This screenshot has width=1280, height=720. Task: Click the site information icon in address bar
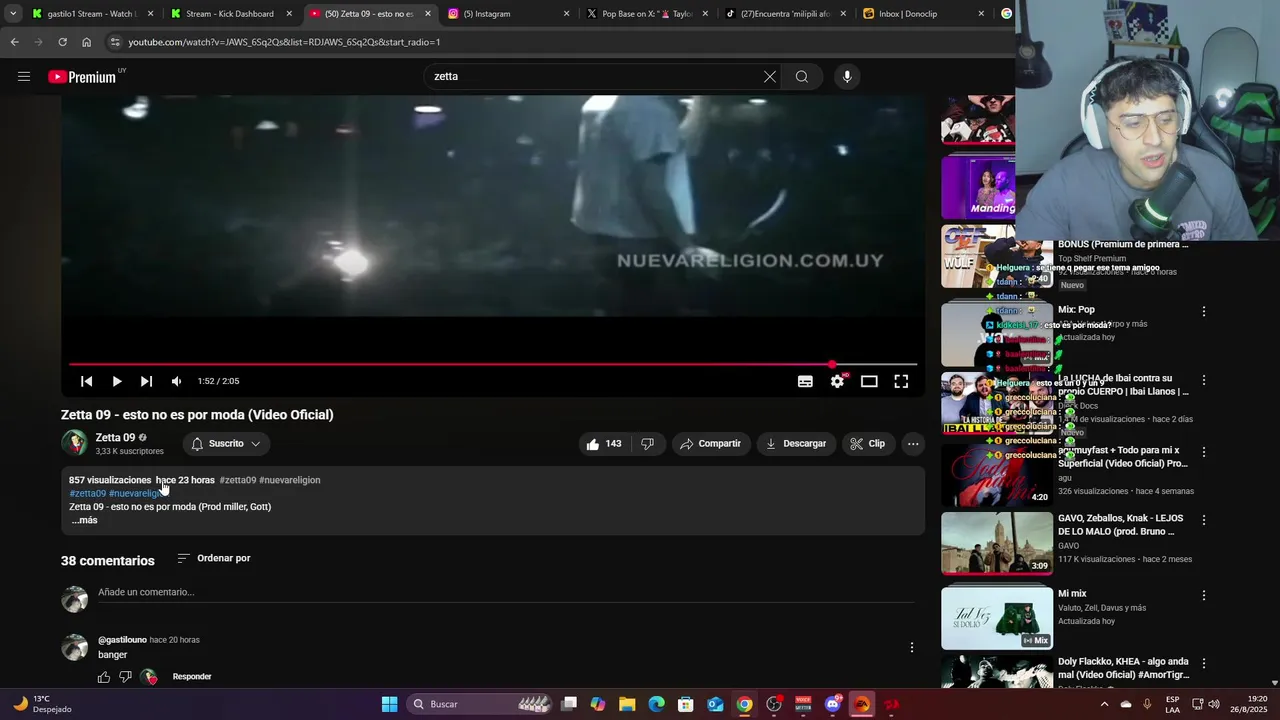click(115, 42)
